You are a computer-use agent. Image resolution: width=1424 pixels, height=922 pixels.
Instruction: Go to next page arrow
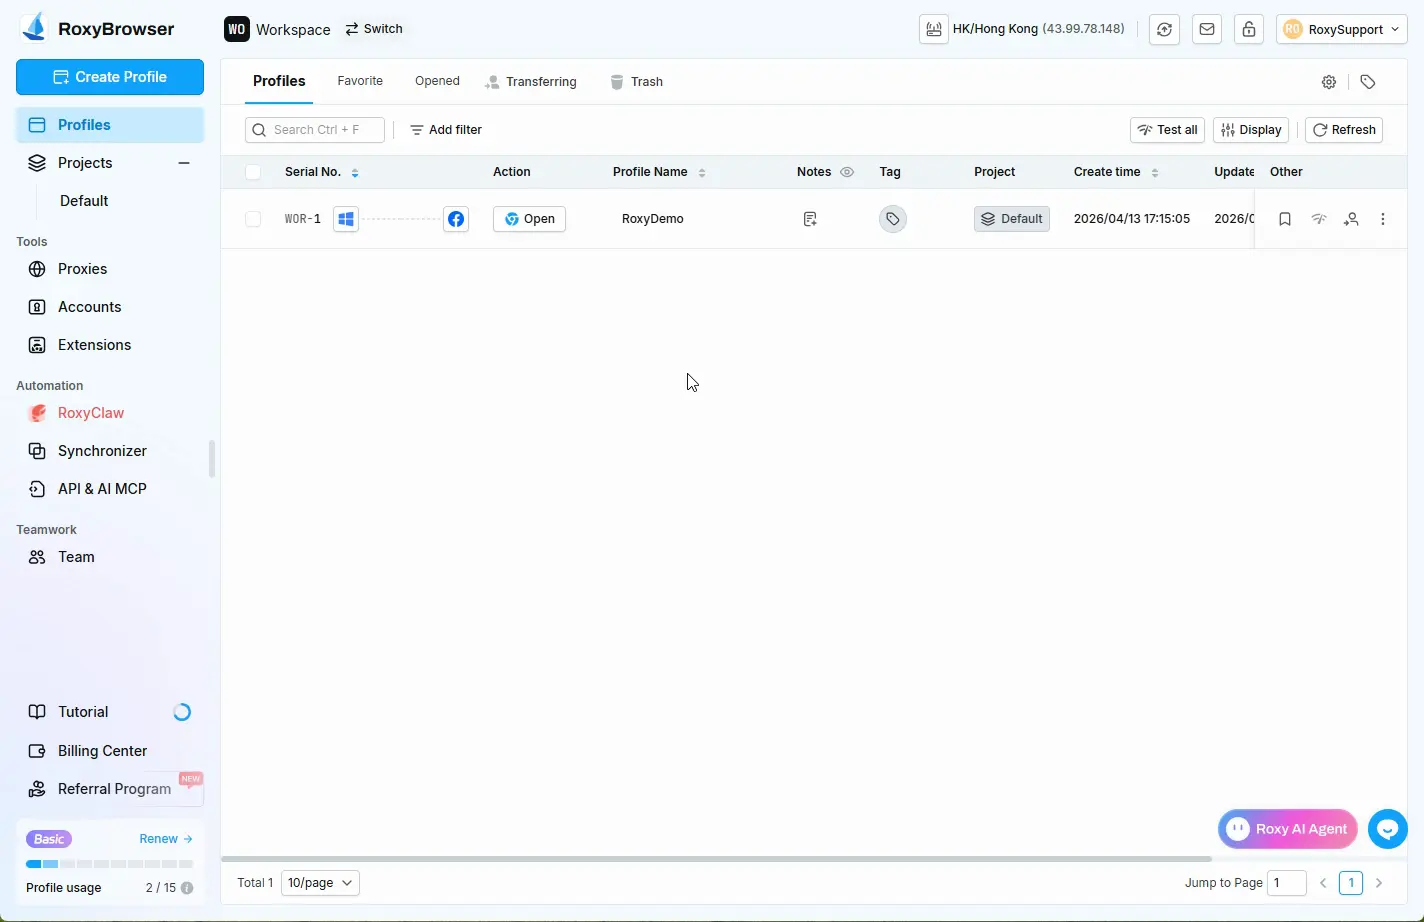(1379, 883)
